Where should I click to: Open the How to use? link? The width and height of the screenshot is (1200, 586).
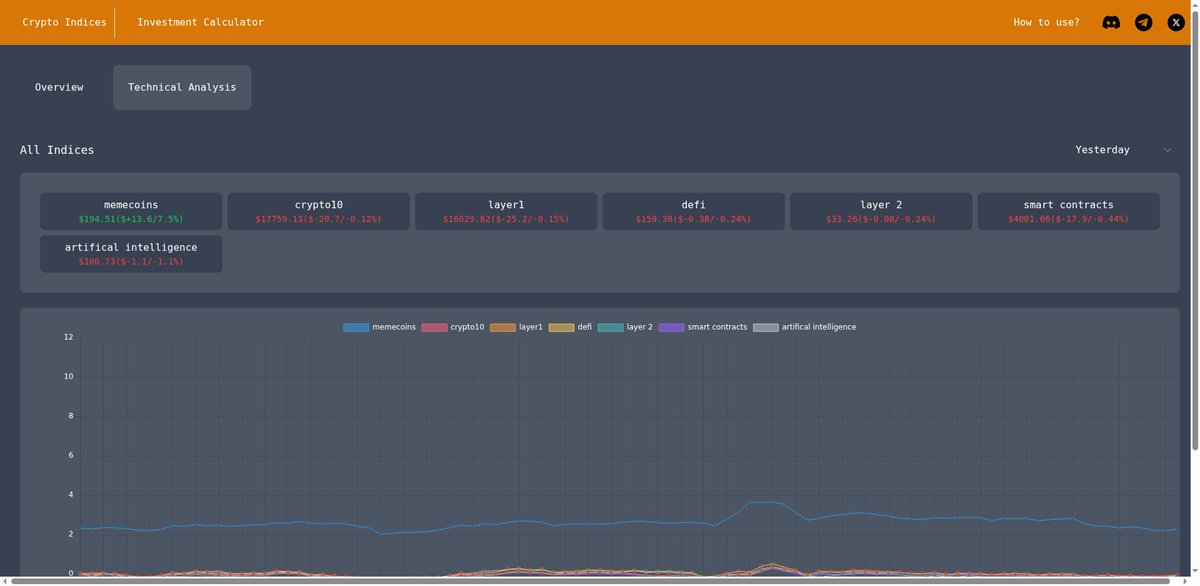click(1046, 22)
